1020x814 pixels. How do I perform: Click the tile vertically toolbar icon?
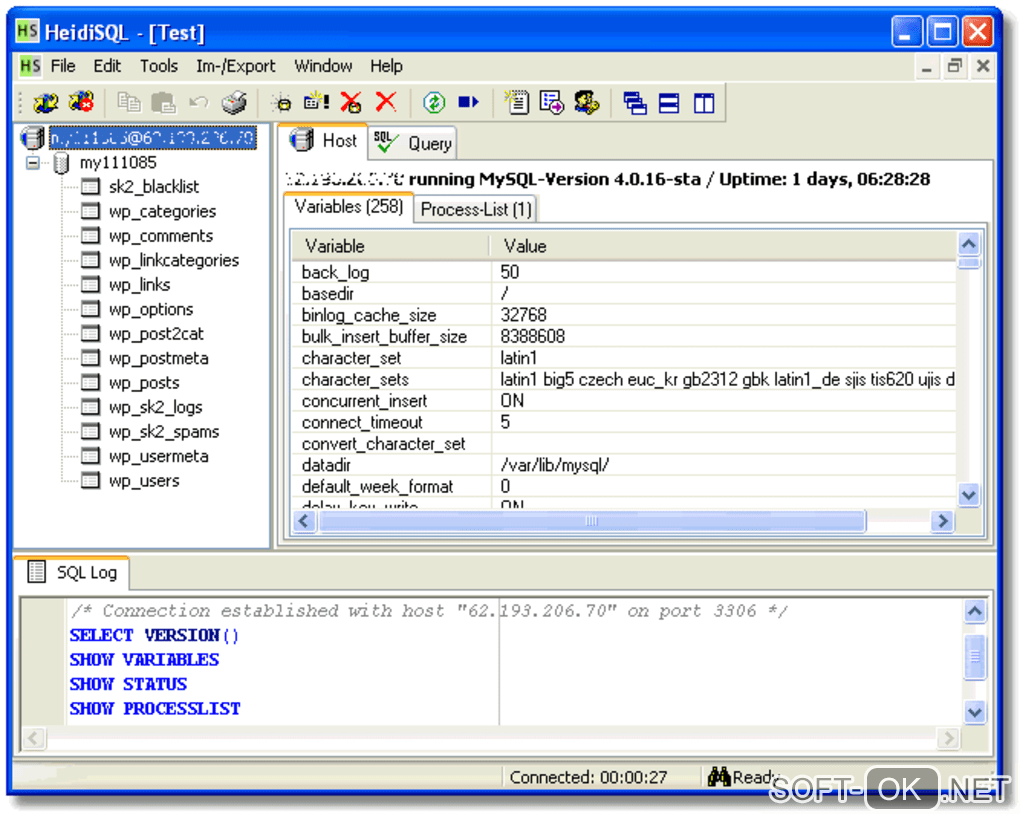(x=704, y=102)
